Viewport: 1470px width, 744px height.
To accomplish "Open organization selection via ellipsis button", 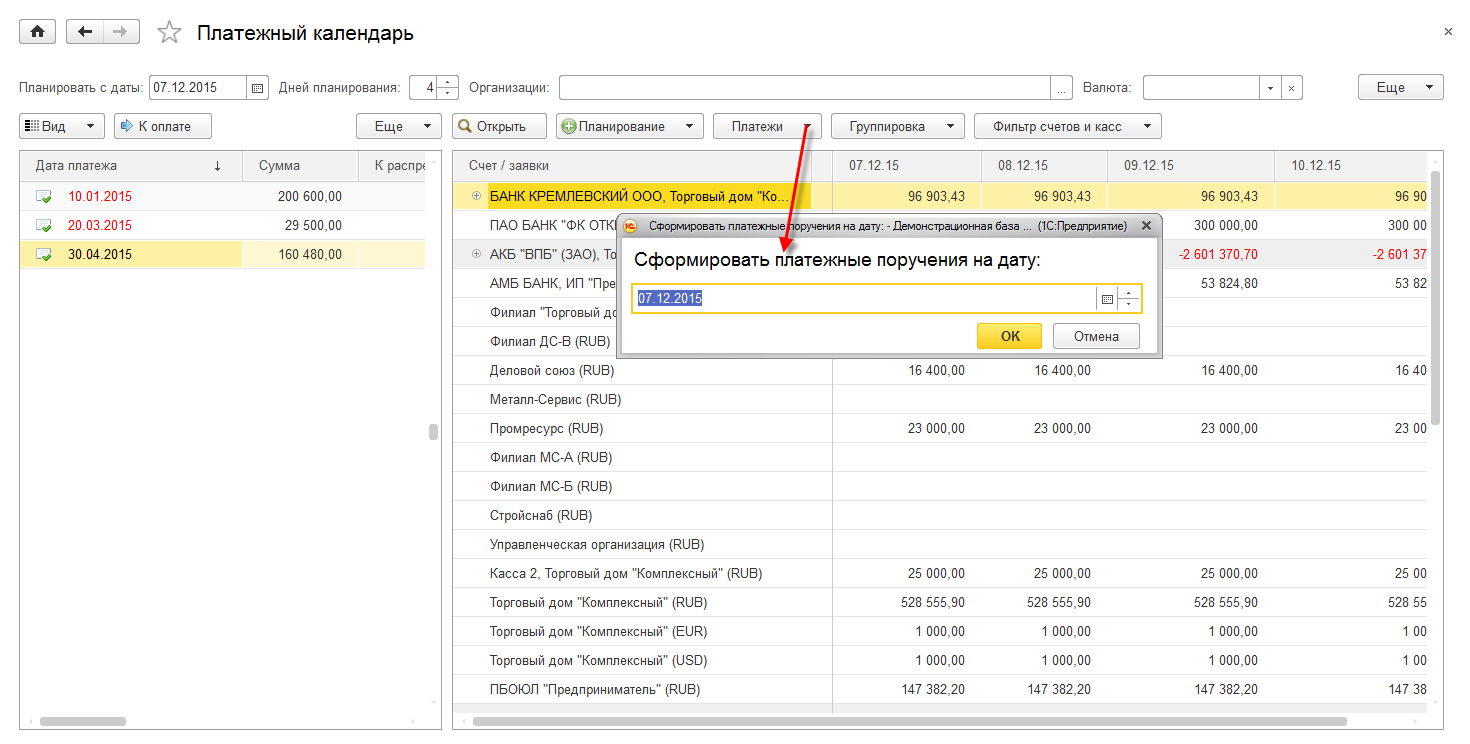I will point(1062,88).
